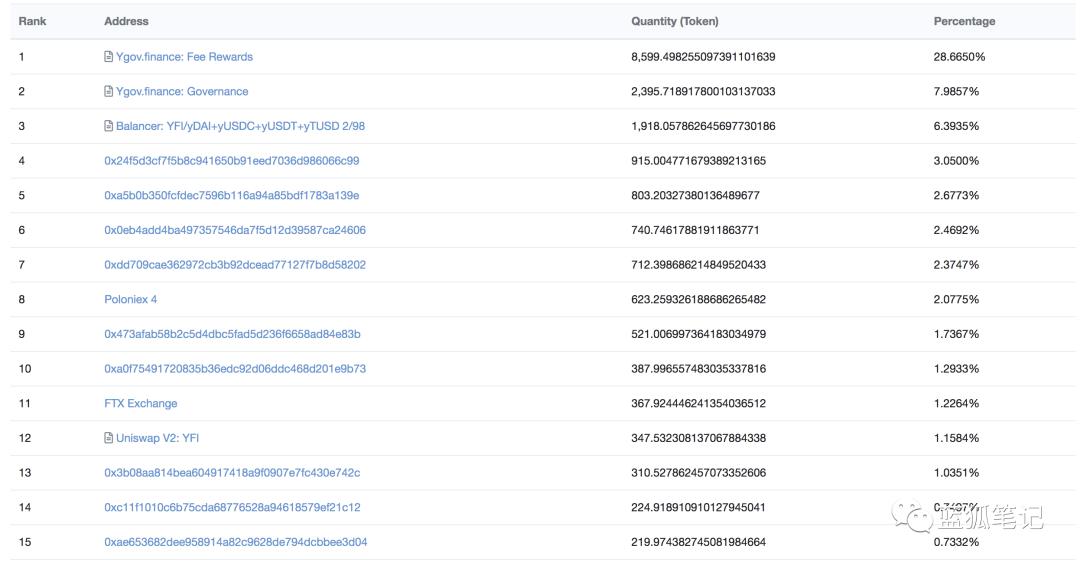
Task: Open address 0x473afab58b2c5d4dbc5fad5d236f6658ad84e83b
Action: pyautogui.click(x=232, y=334)
